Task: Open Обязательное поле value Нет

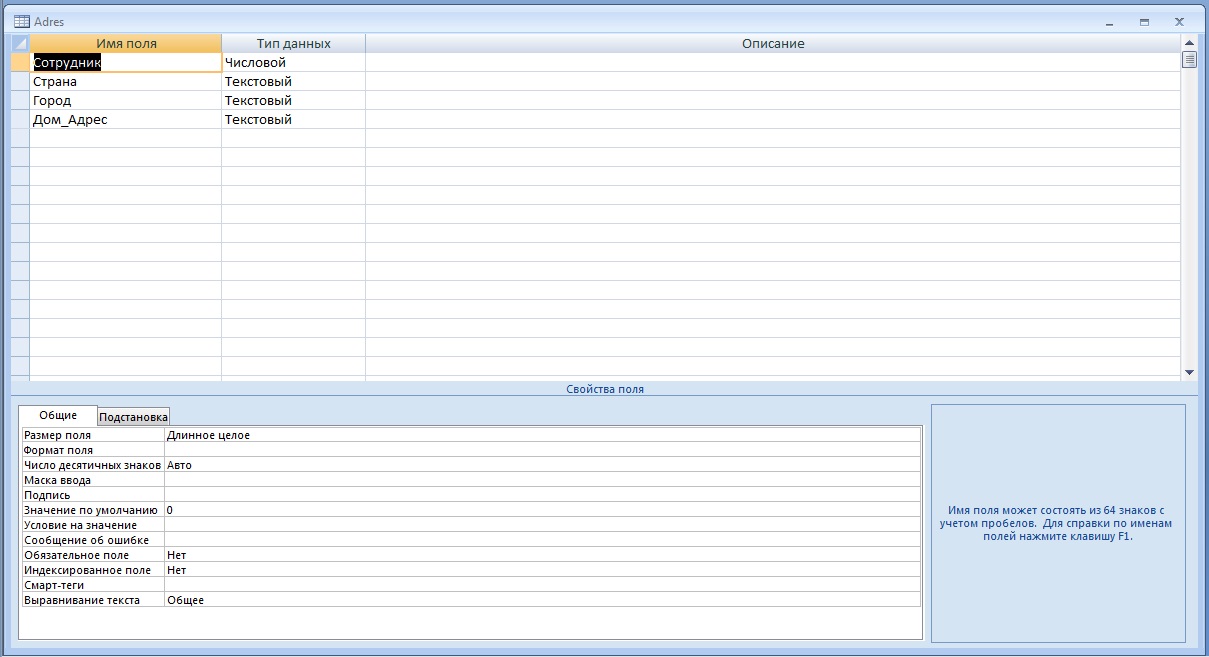Action: coord(542,555)
